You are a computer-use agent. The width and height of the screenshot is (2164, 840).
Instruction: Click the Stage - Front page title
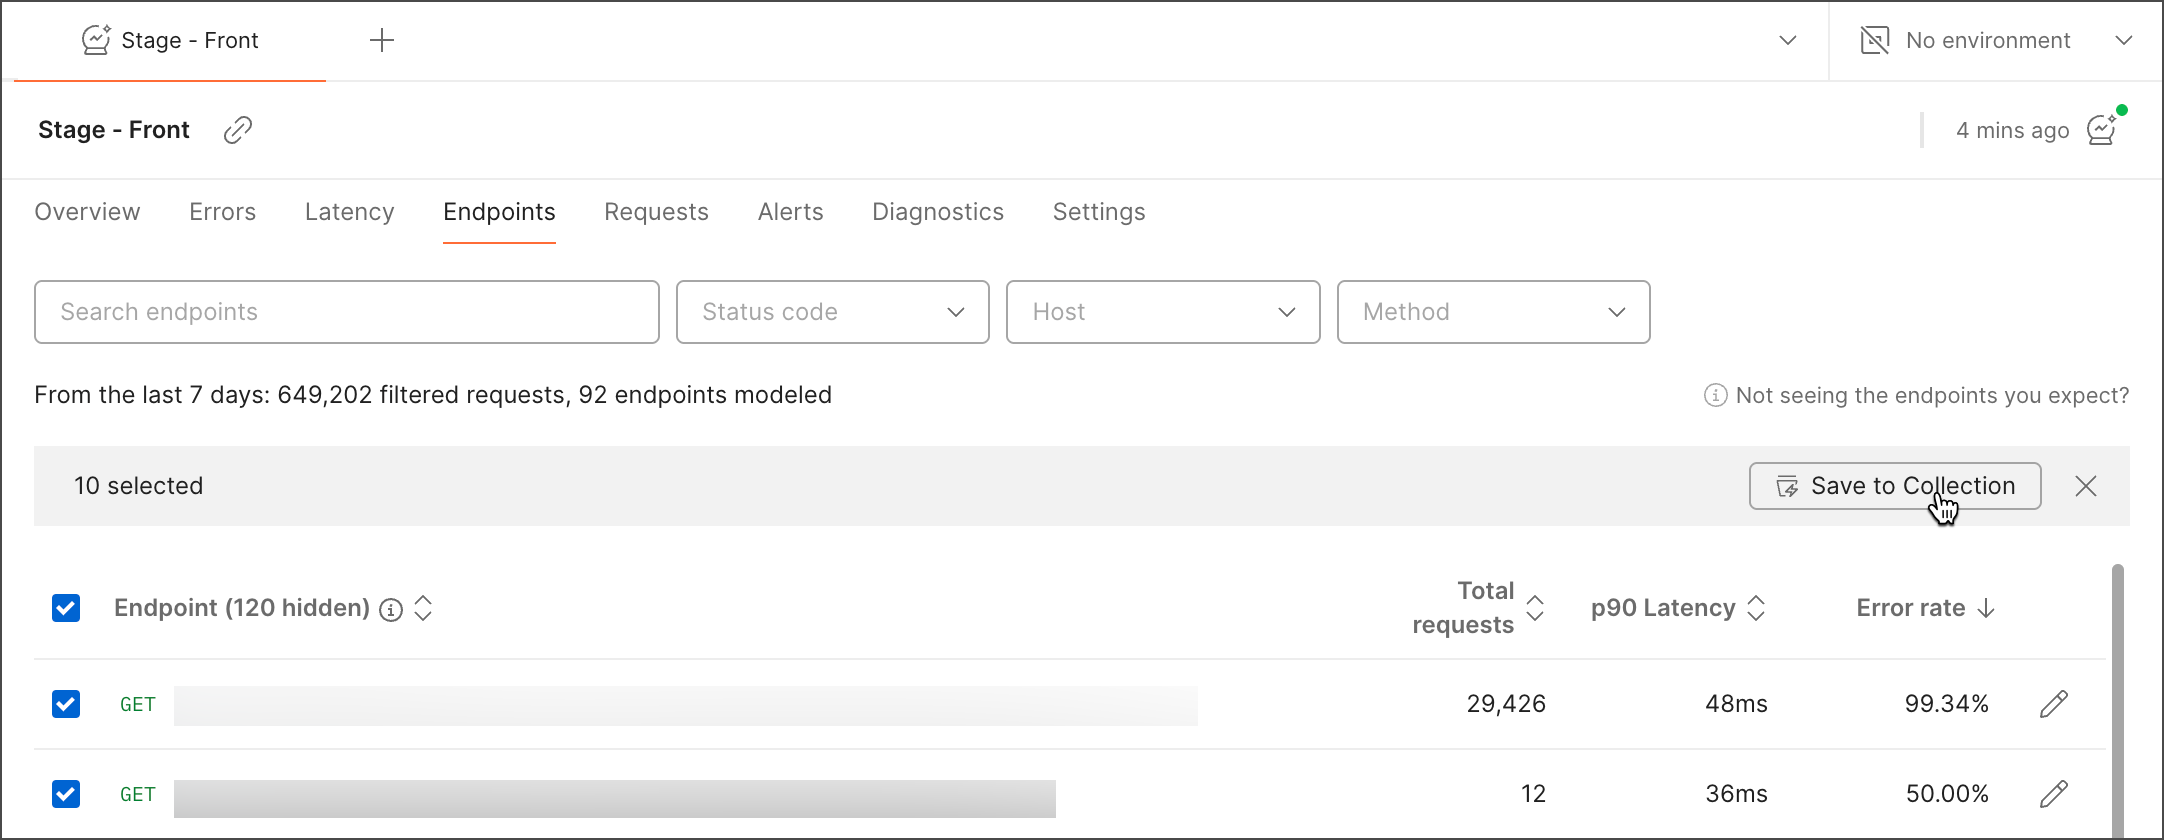114,130
